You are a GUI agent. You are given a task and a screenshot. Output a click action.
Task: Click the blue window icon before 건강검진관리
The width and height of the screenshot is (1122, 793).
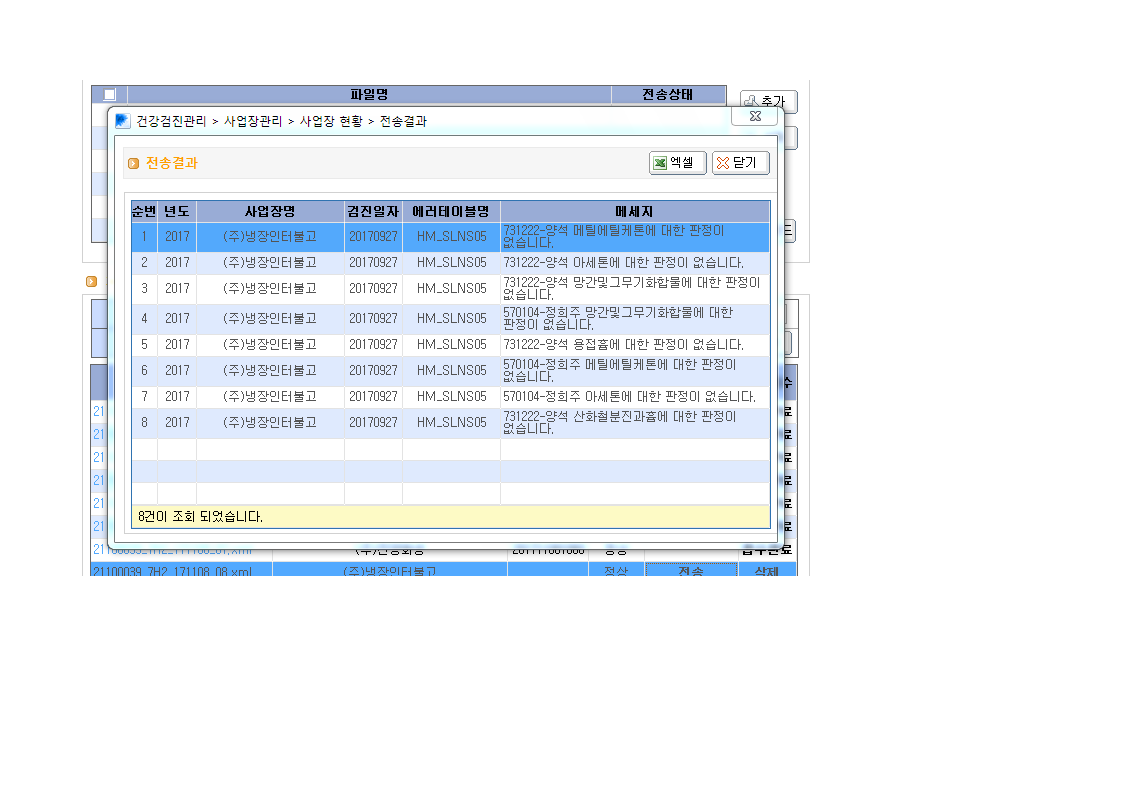[x=122, y=121]
